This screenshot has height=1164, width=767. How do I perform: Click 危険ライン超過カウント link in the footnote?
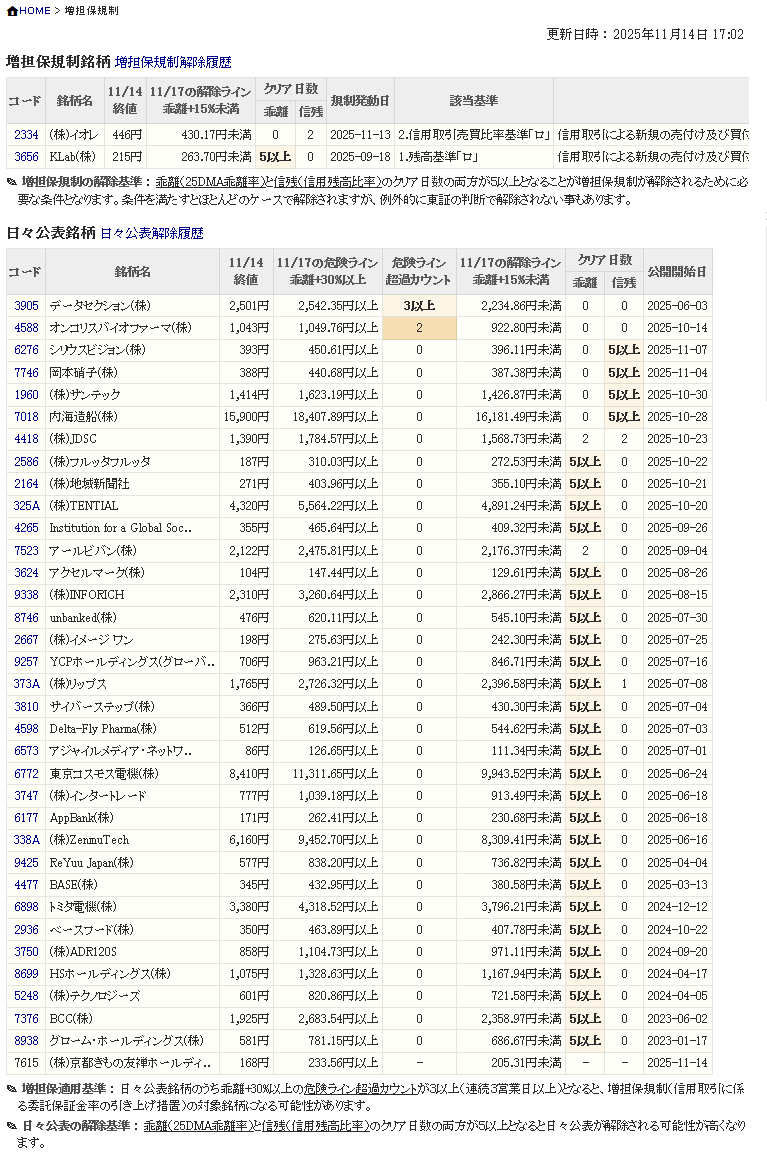pos(361,1089)
